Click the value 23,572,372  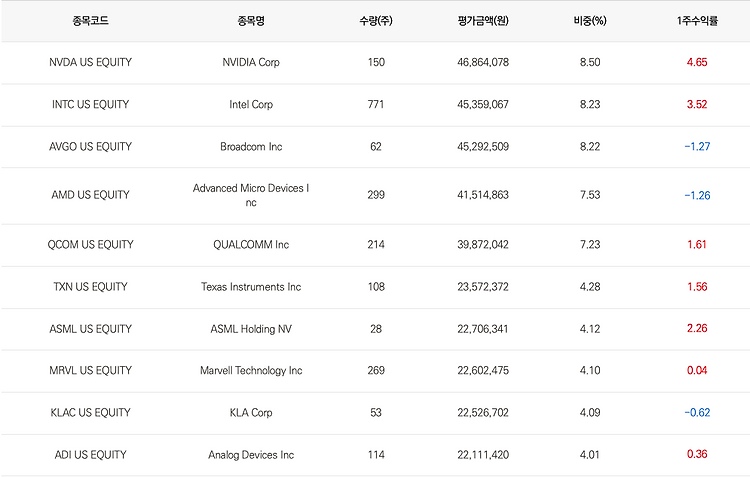click(483, 287)
